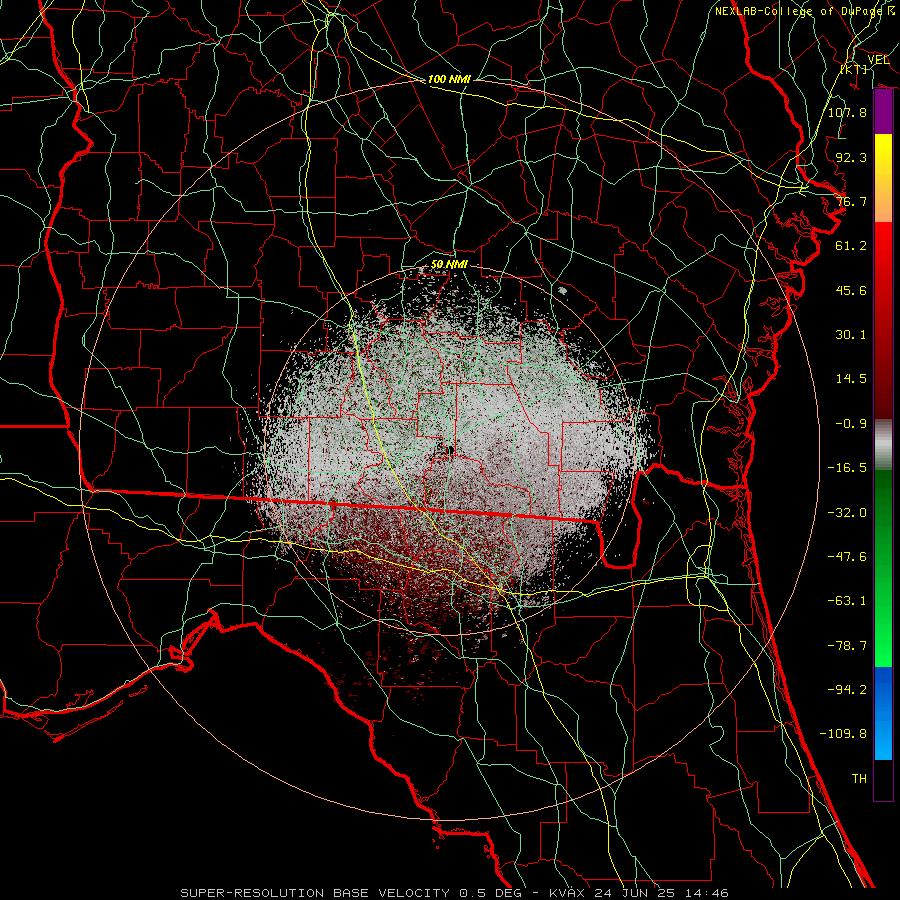This screenshot has width=900, height=900.
Task: Click the -16.5 scale value
Action: [x=847, y=468]
